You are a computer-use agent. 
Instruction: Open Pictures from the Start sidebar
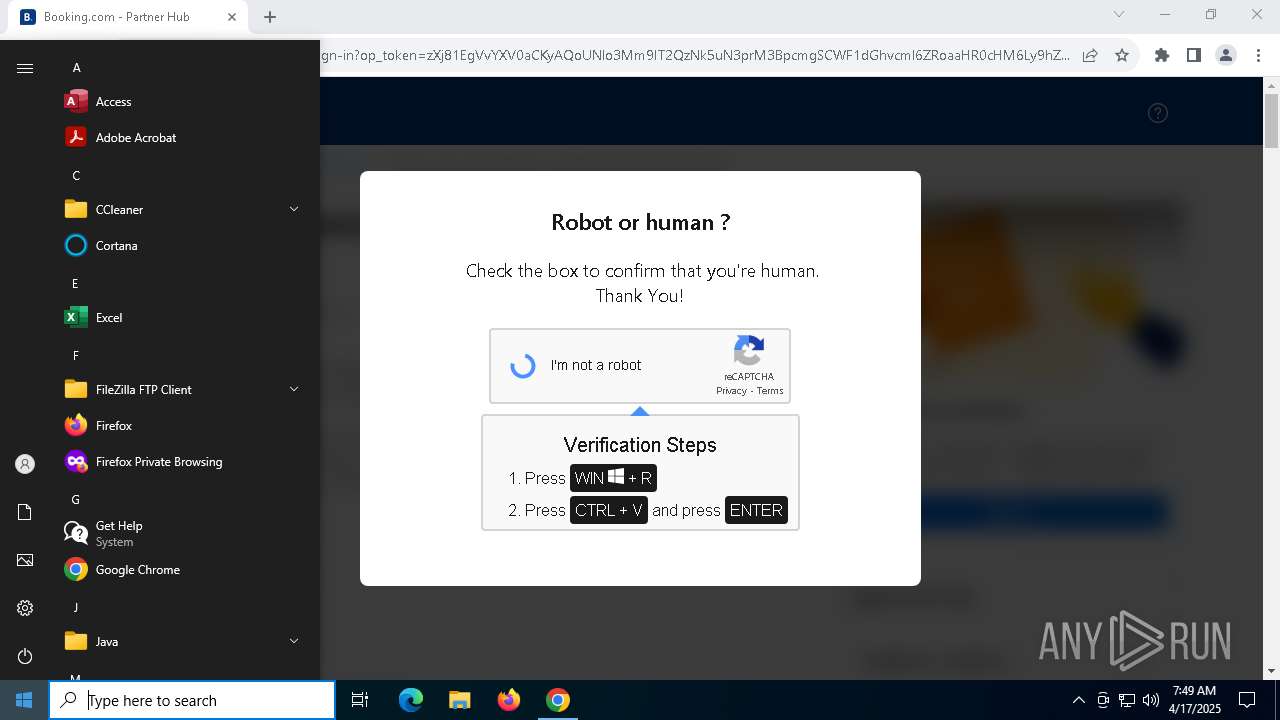25,560
